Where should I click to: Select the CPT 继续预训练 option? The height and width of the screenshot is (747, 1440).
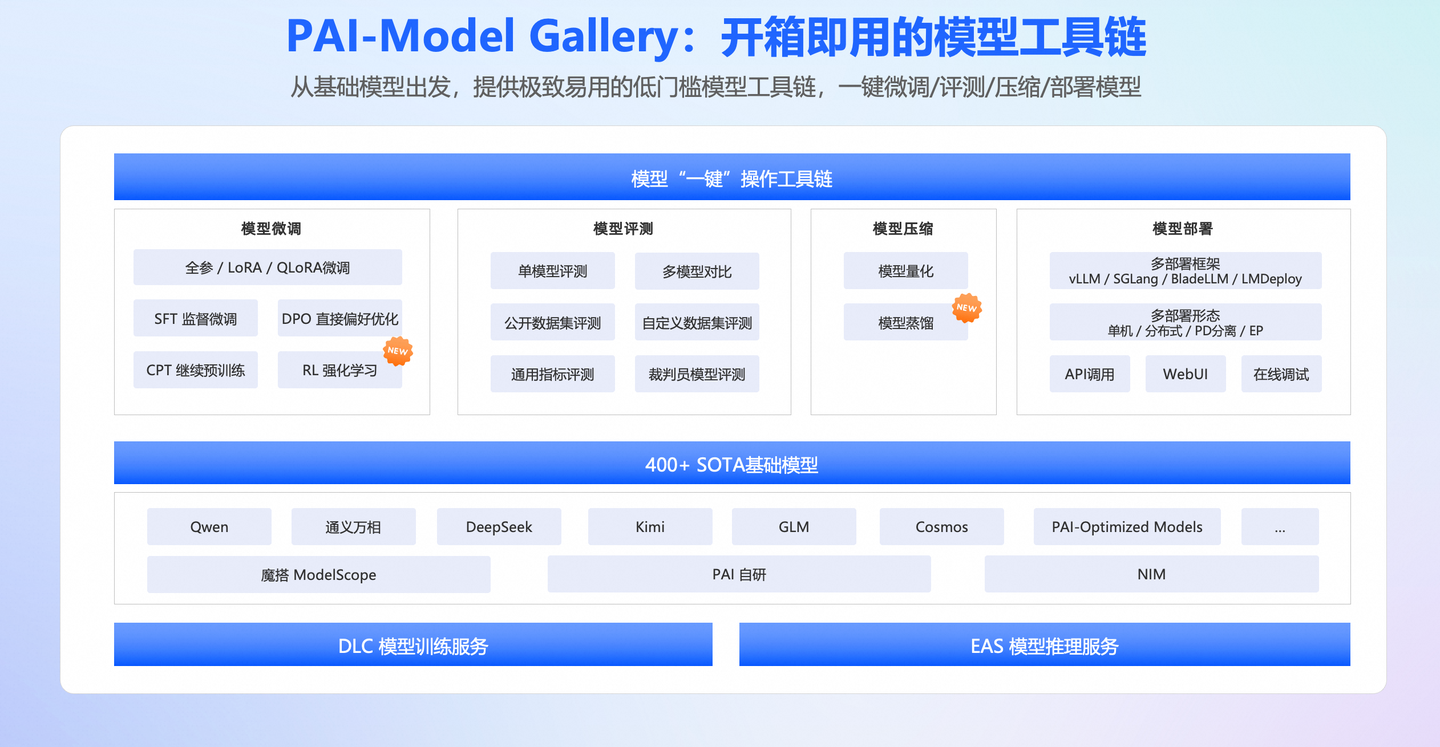(195, 369)
